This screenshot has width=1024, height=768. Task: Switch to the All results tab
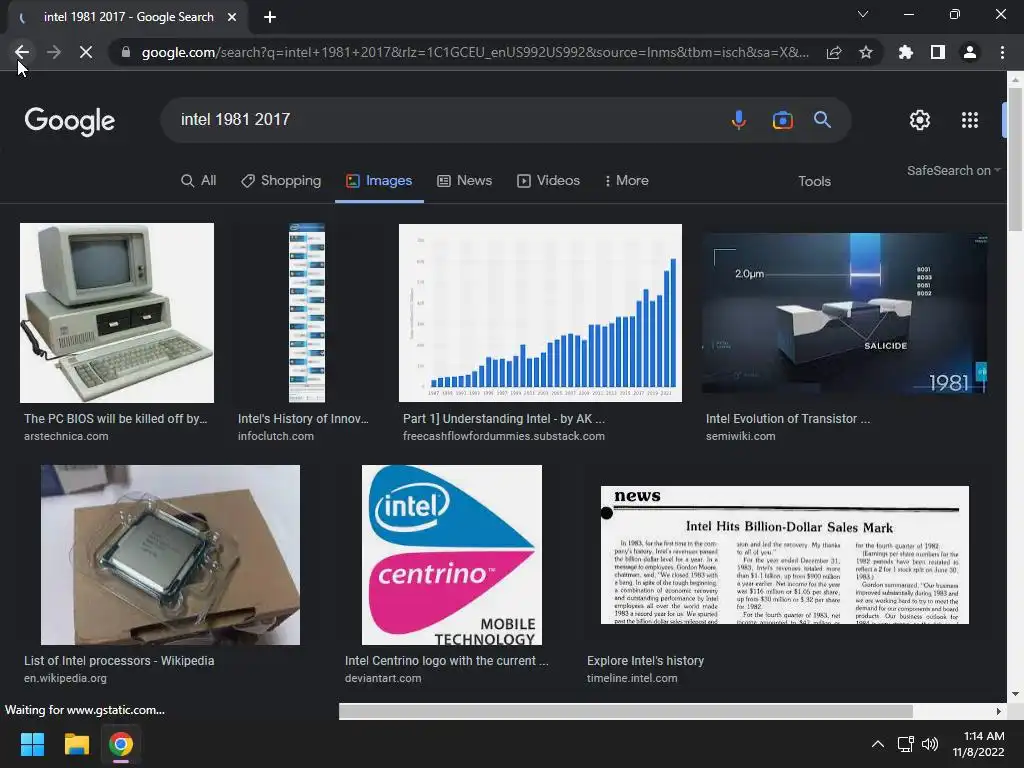[x=199, y=181]
